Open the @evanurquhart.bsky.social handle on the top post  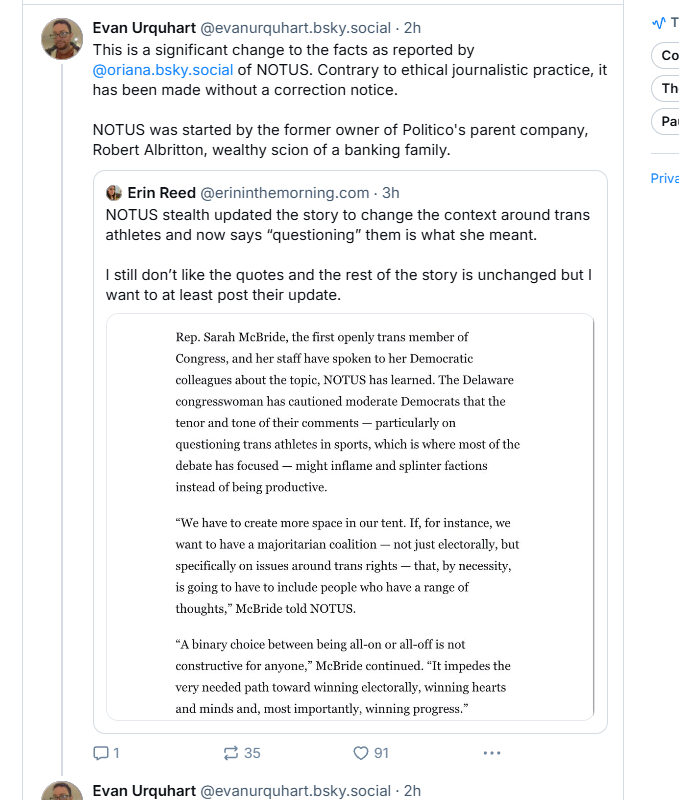[x=297, y=28]
